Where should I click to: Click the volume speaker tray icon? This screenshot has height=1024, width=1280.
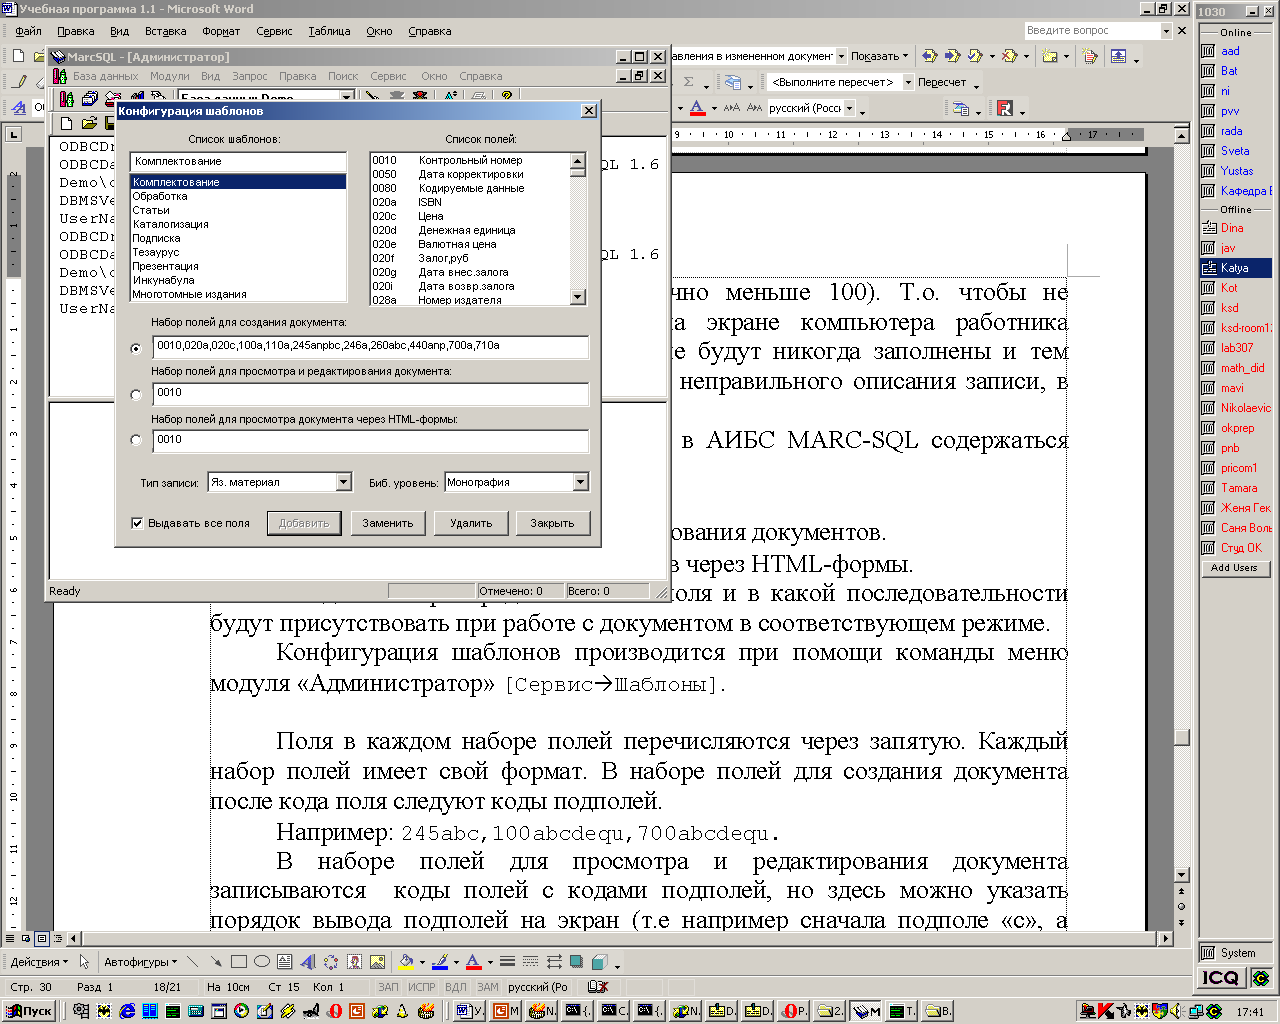coord(1176,1011)
